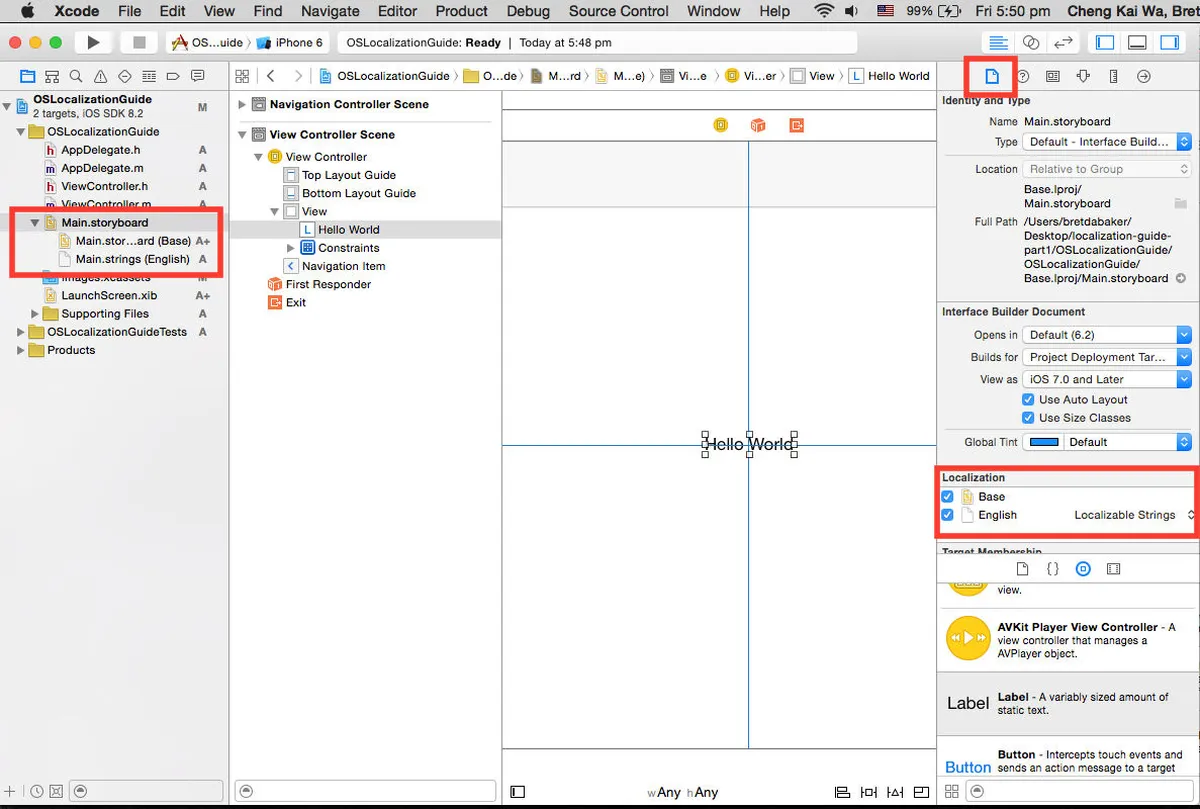This screenshot has height=809, width=1200.
Task: Open the Symbol navigator
Action: pyautogui.click(x=51, y=76)
